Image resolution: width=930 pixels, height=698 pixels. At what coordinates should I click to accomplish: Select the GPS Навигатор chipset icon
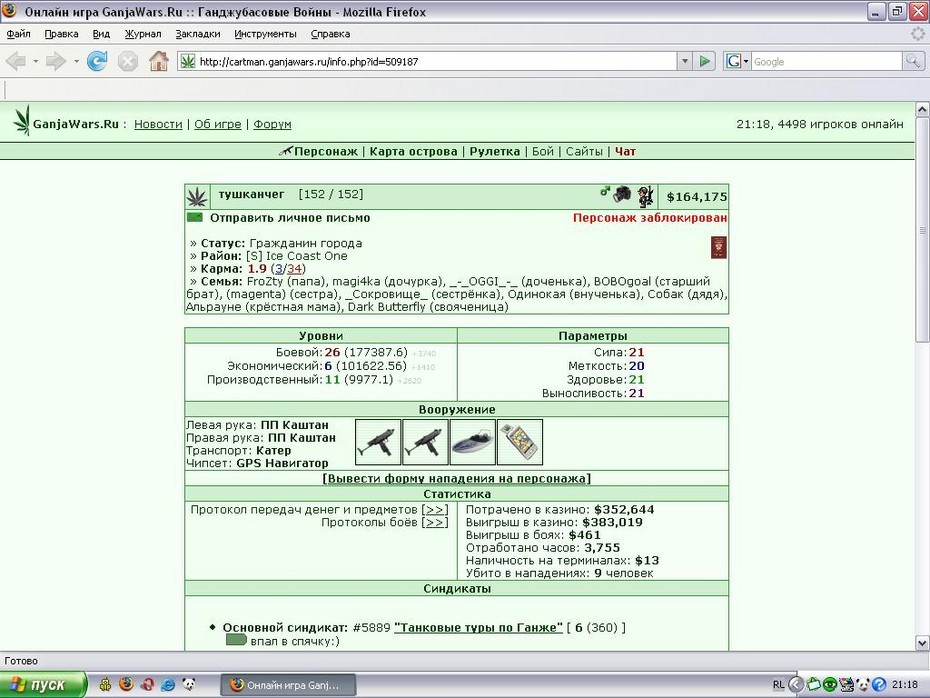click(x=520, y=442)
